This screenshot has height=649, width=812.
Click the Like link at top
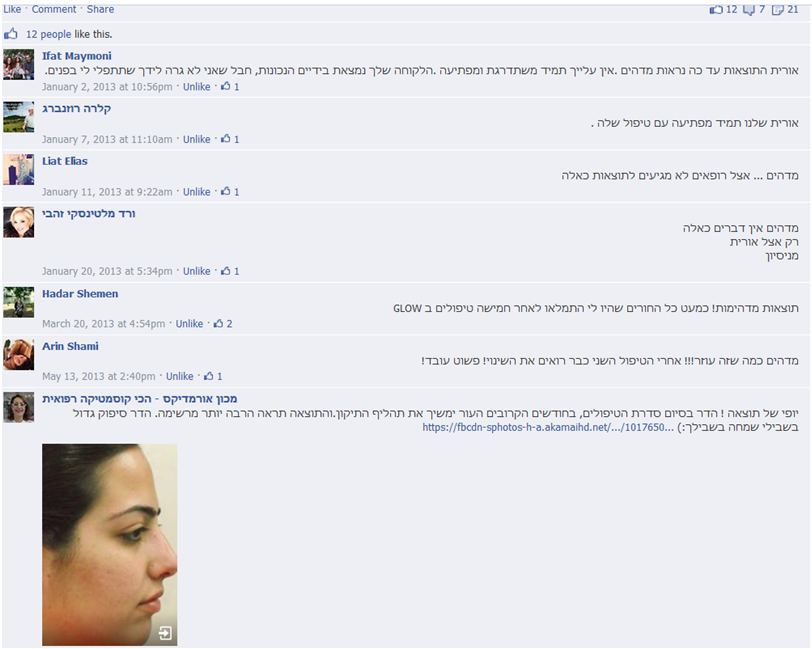(12, 9)
